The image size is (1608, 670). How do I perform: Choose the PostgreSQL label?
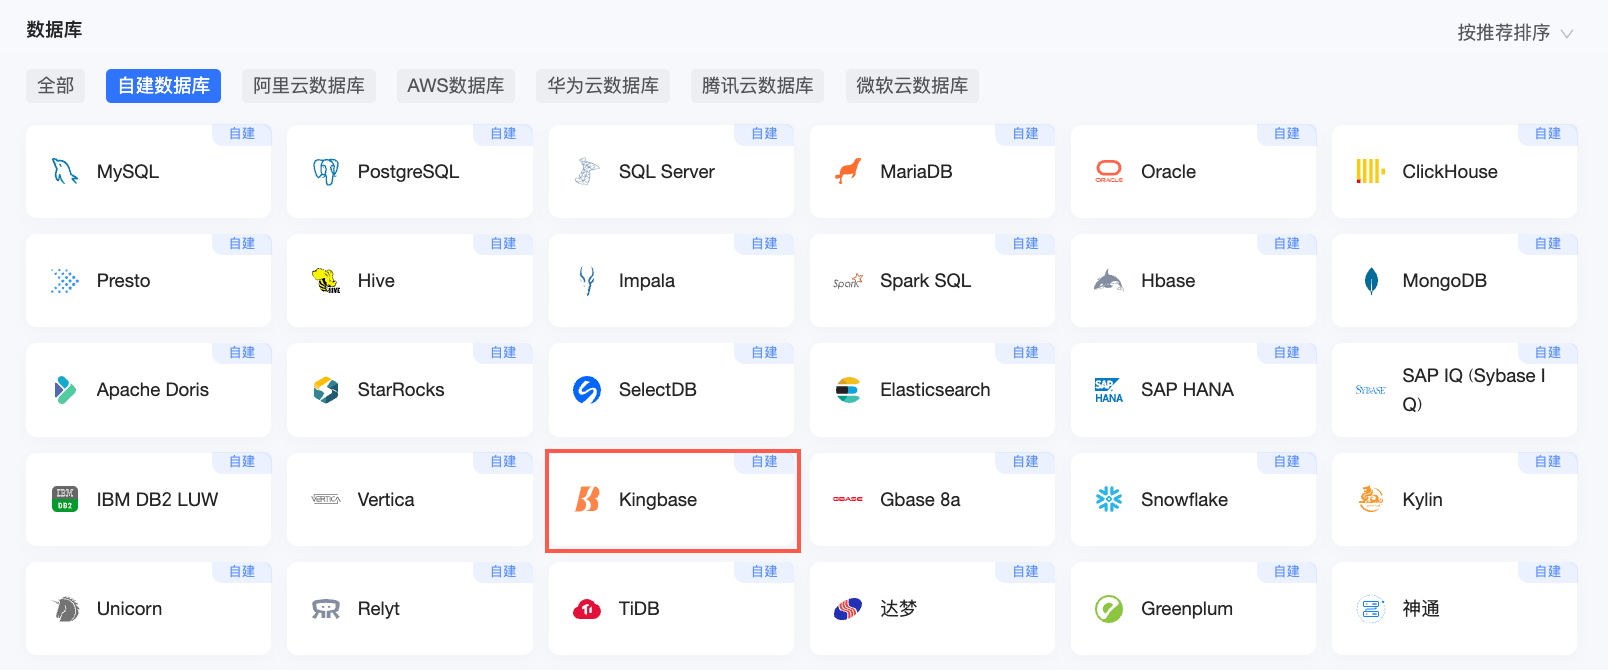point(408,172)
